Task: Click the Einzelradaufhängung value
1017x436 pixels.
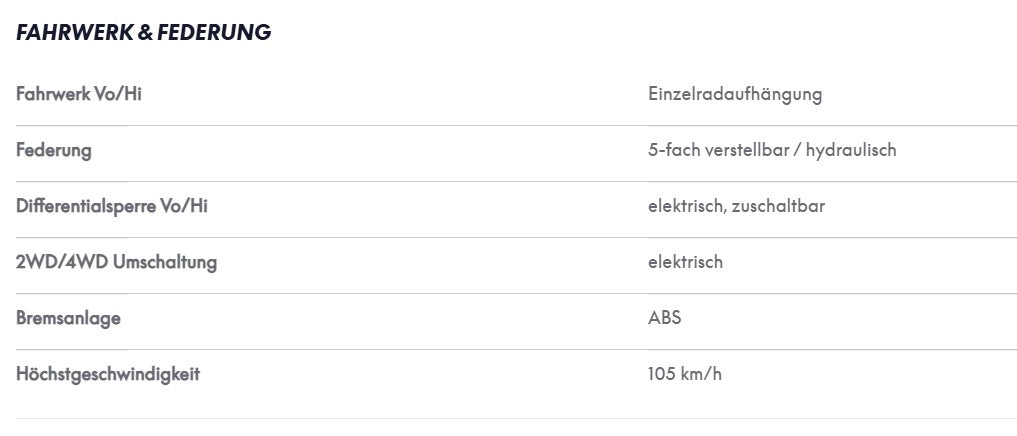Action: tap(735, 95)
